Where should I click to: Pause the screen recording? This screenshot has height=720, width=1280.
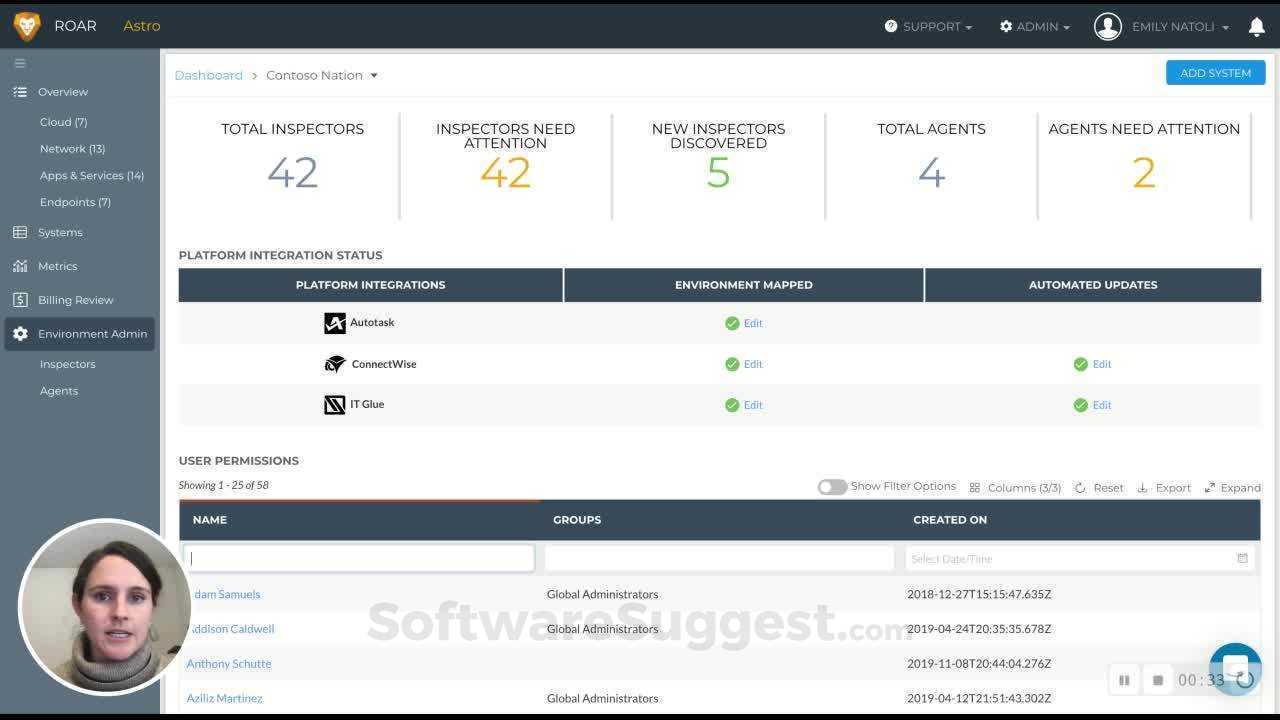[x=1124, y=680]
